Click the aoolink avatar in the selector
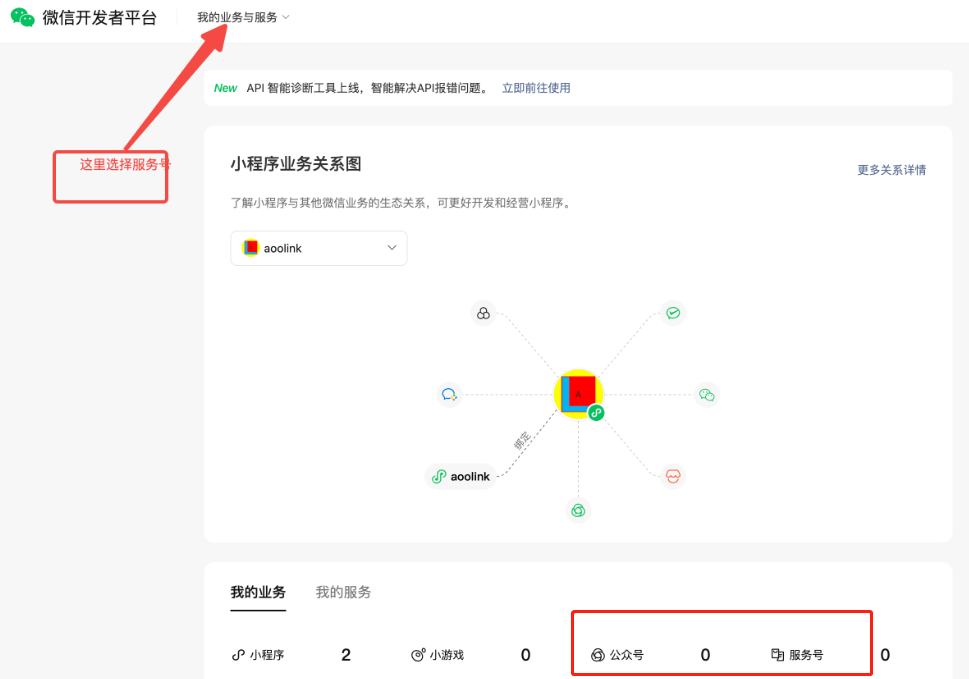 pyautogui.click(x=250, y=248)
